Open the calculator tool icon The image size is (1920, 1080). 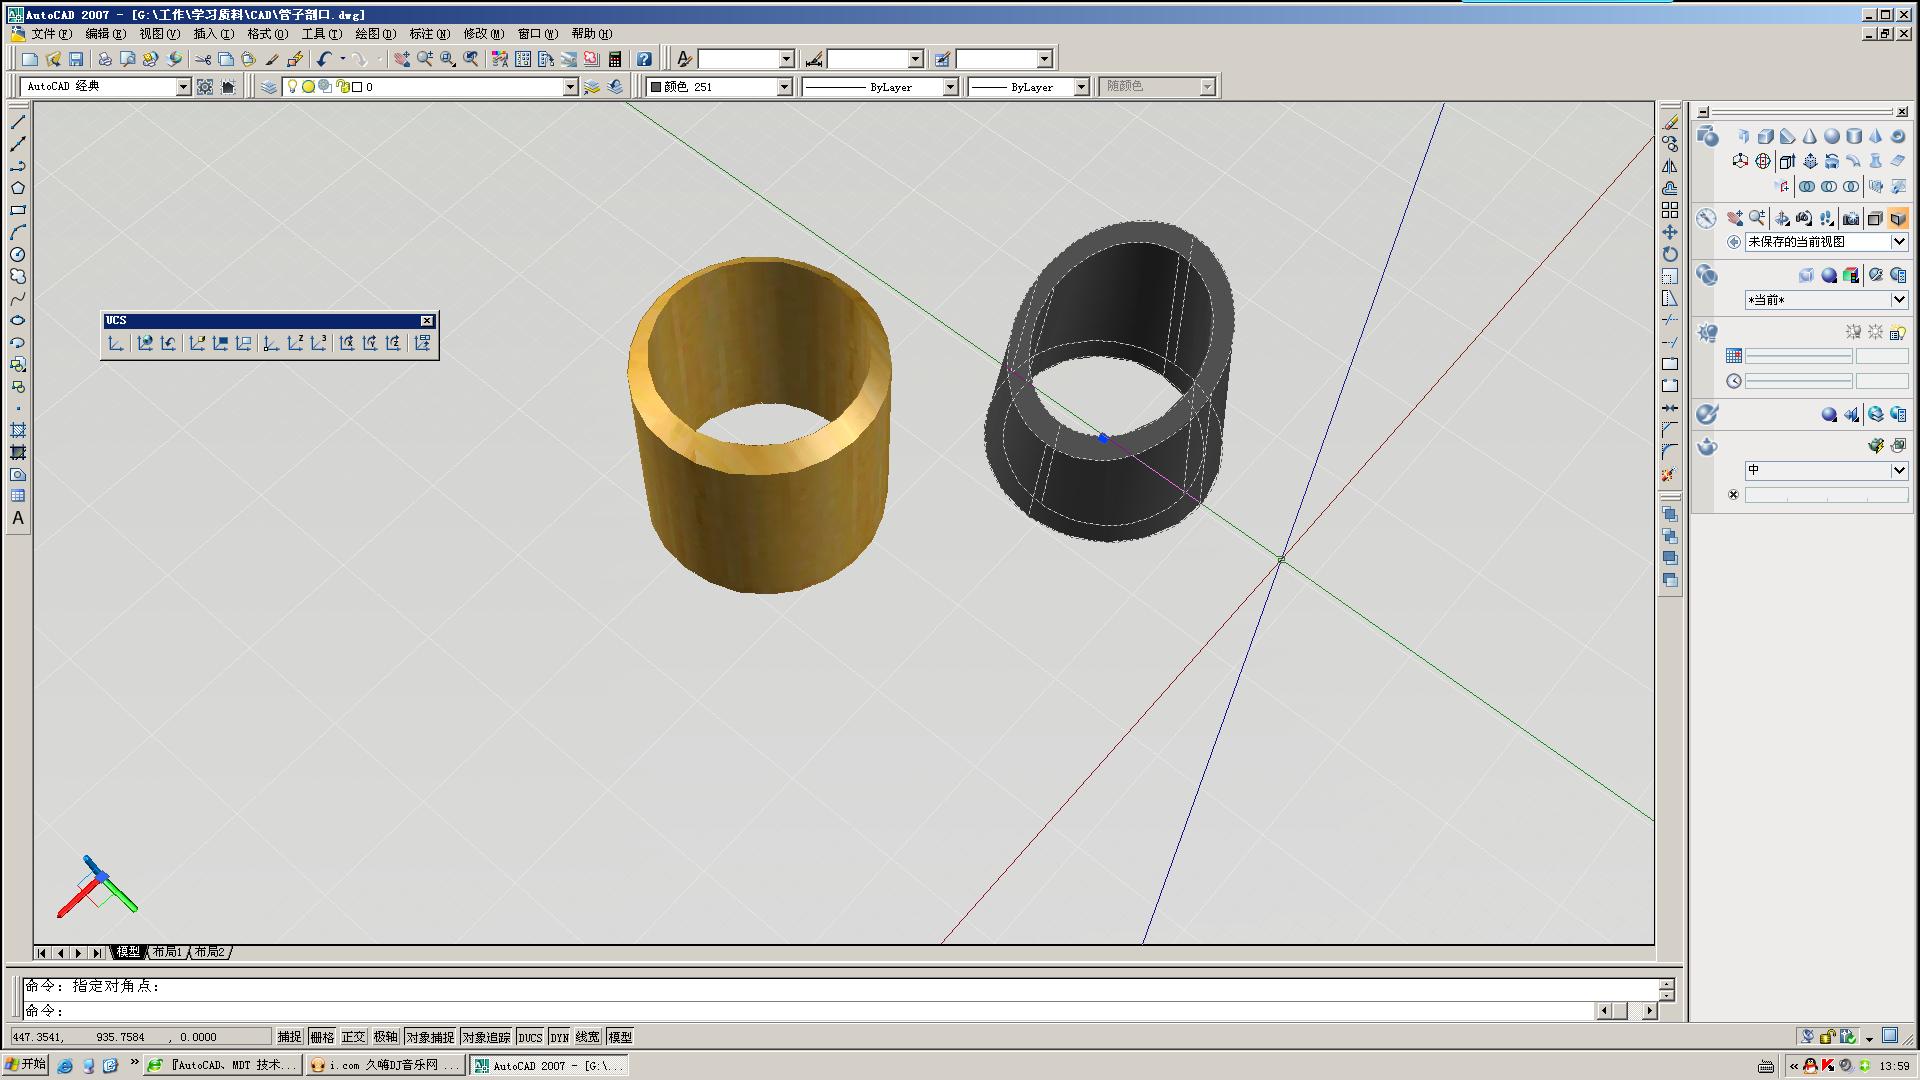pos(615,60)
